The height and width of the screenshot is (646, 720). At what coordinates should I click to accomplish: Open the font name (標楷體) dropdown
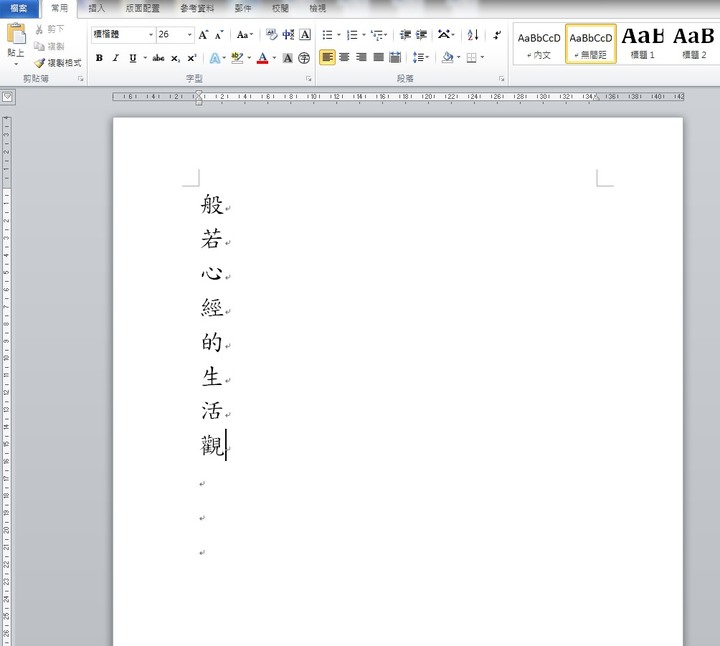151,34
